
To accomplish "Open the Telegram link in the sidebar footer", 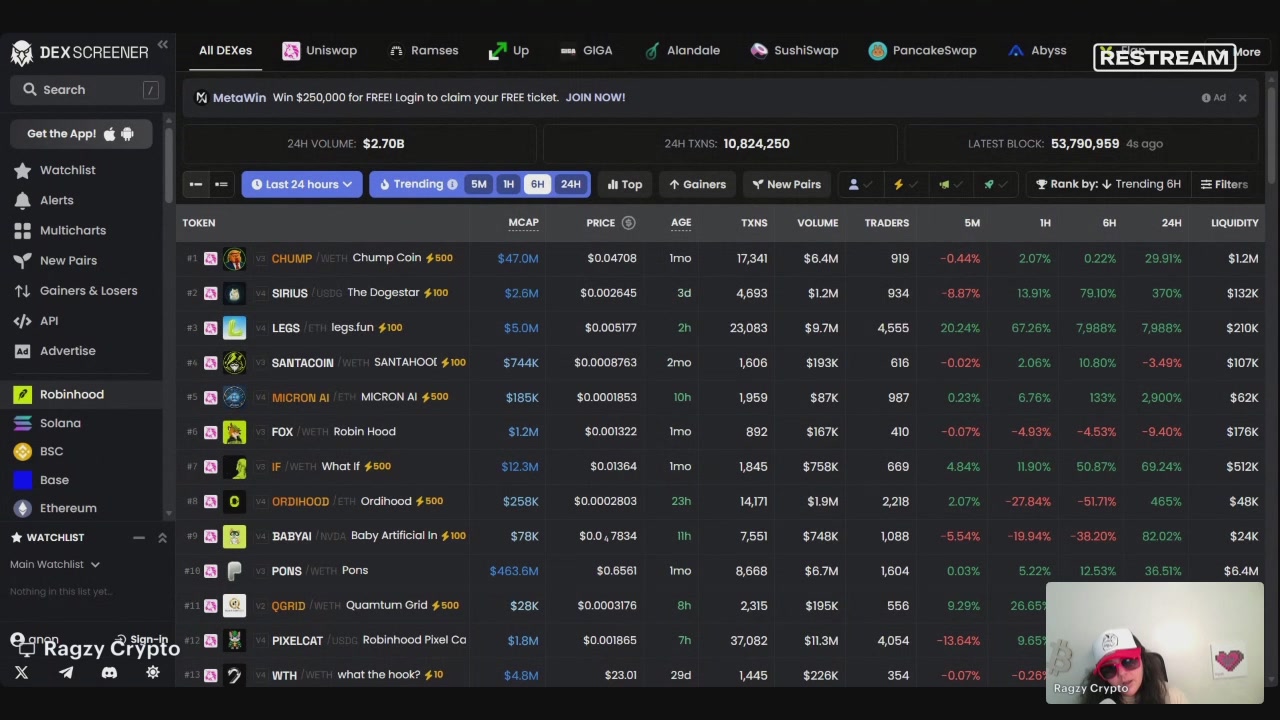I will point(66,673).
